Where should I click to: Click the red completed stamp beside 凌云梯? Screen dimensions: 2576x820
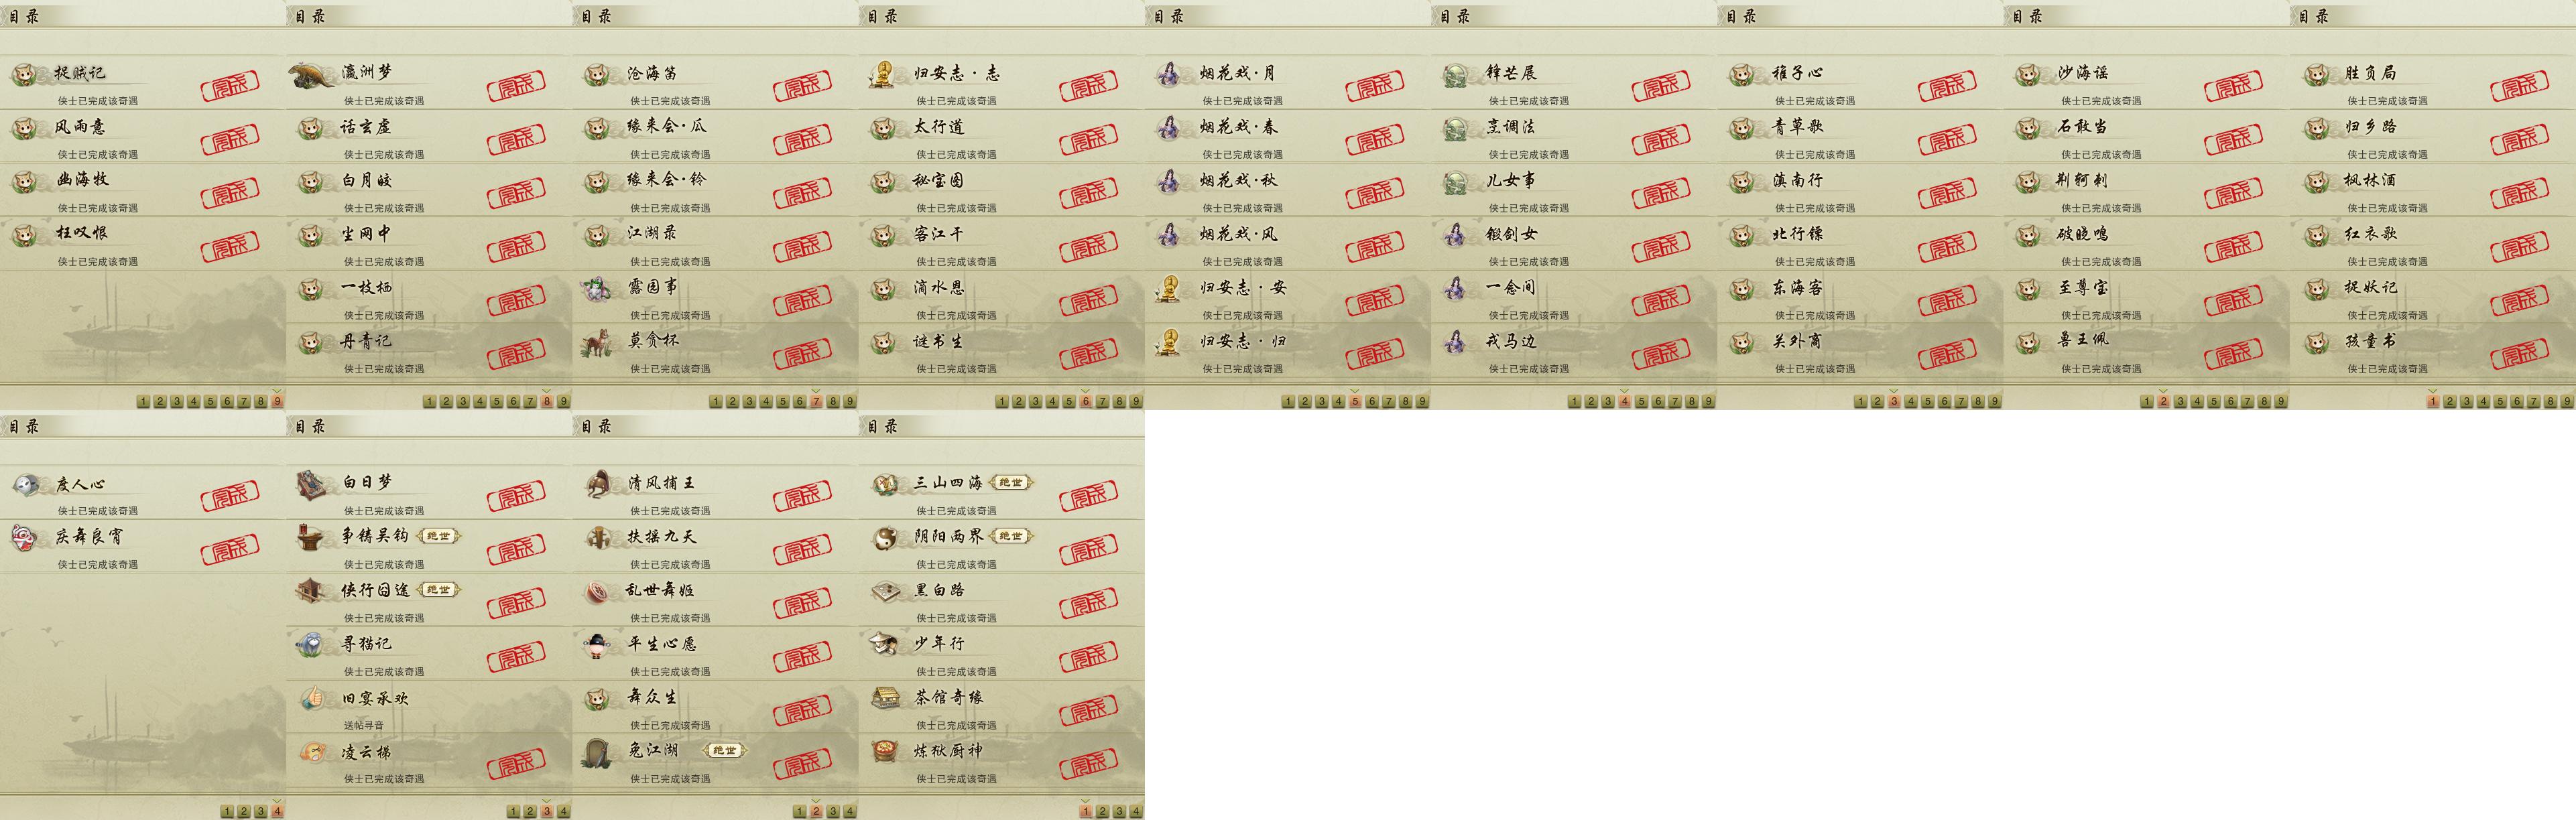(516, 764)
